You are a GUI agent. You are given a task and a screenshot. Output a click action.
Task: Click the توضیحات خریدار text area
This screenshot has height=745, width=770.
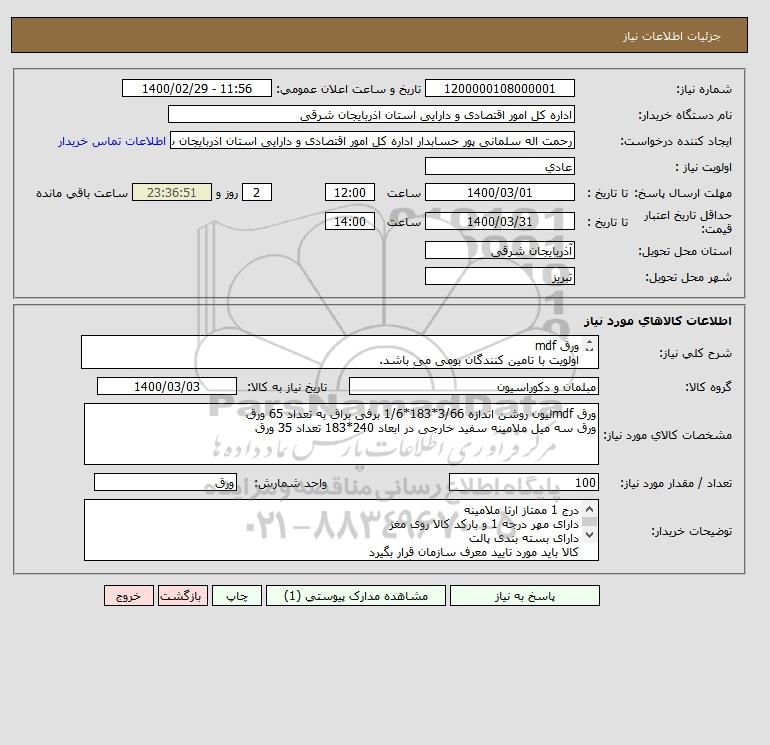[341, 530]
